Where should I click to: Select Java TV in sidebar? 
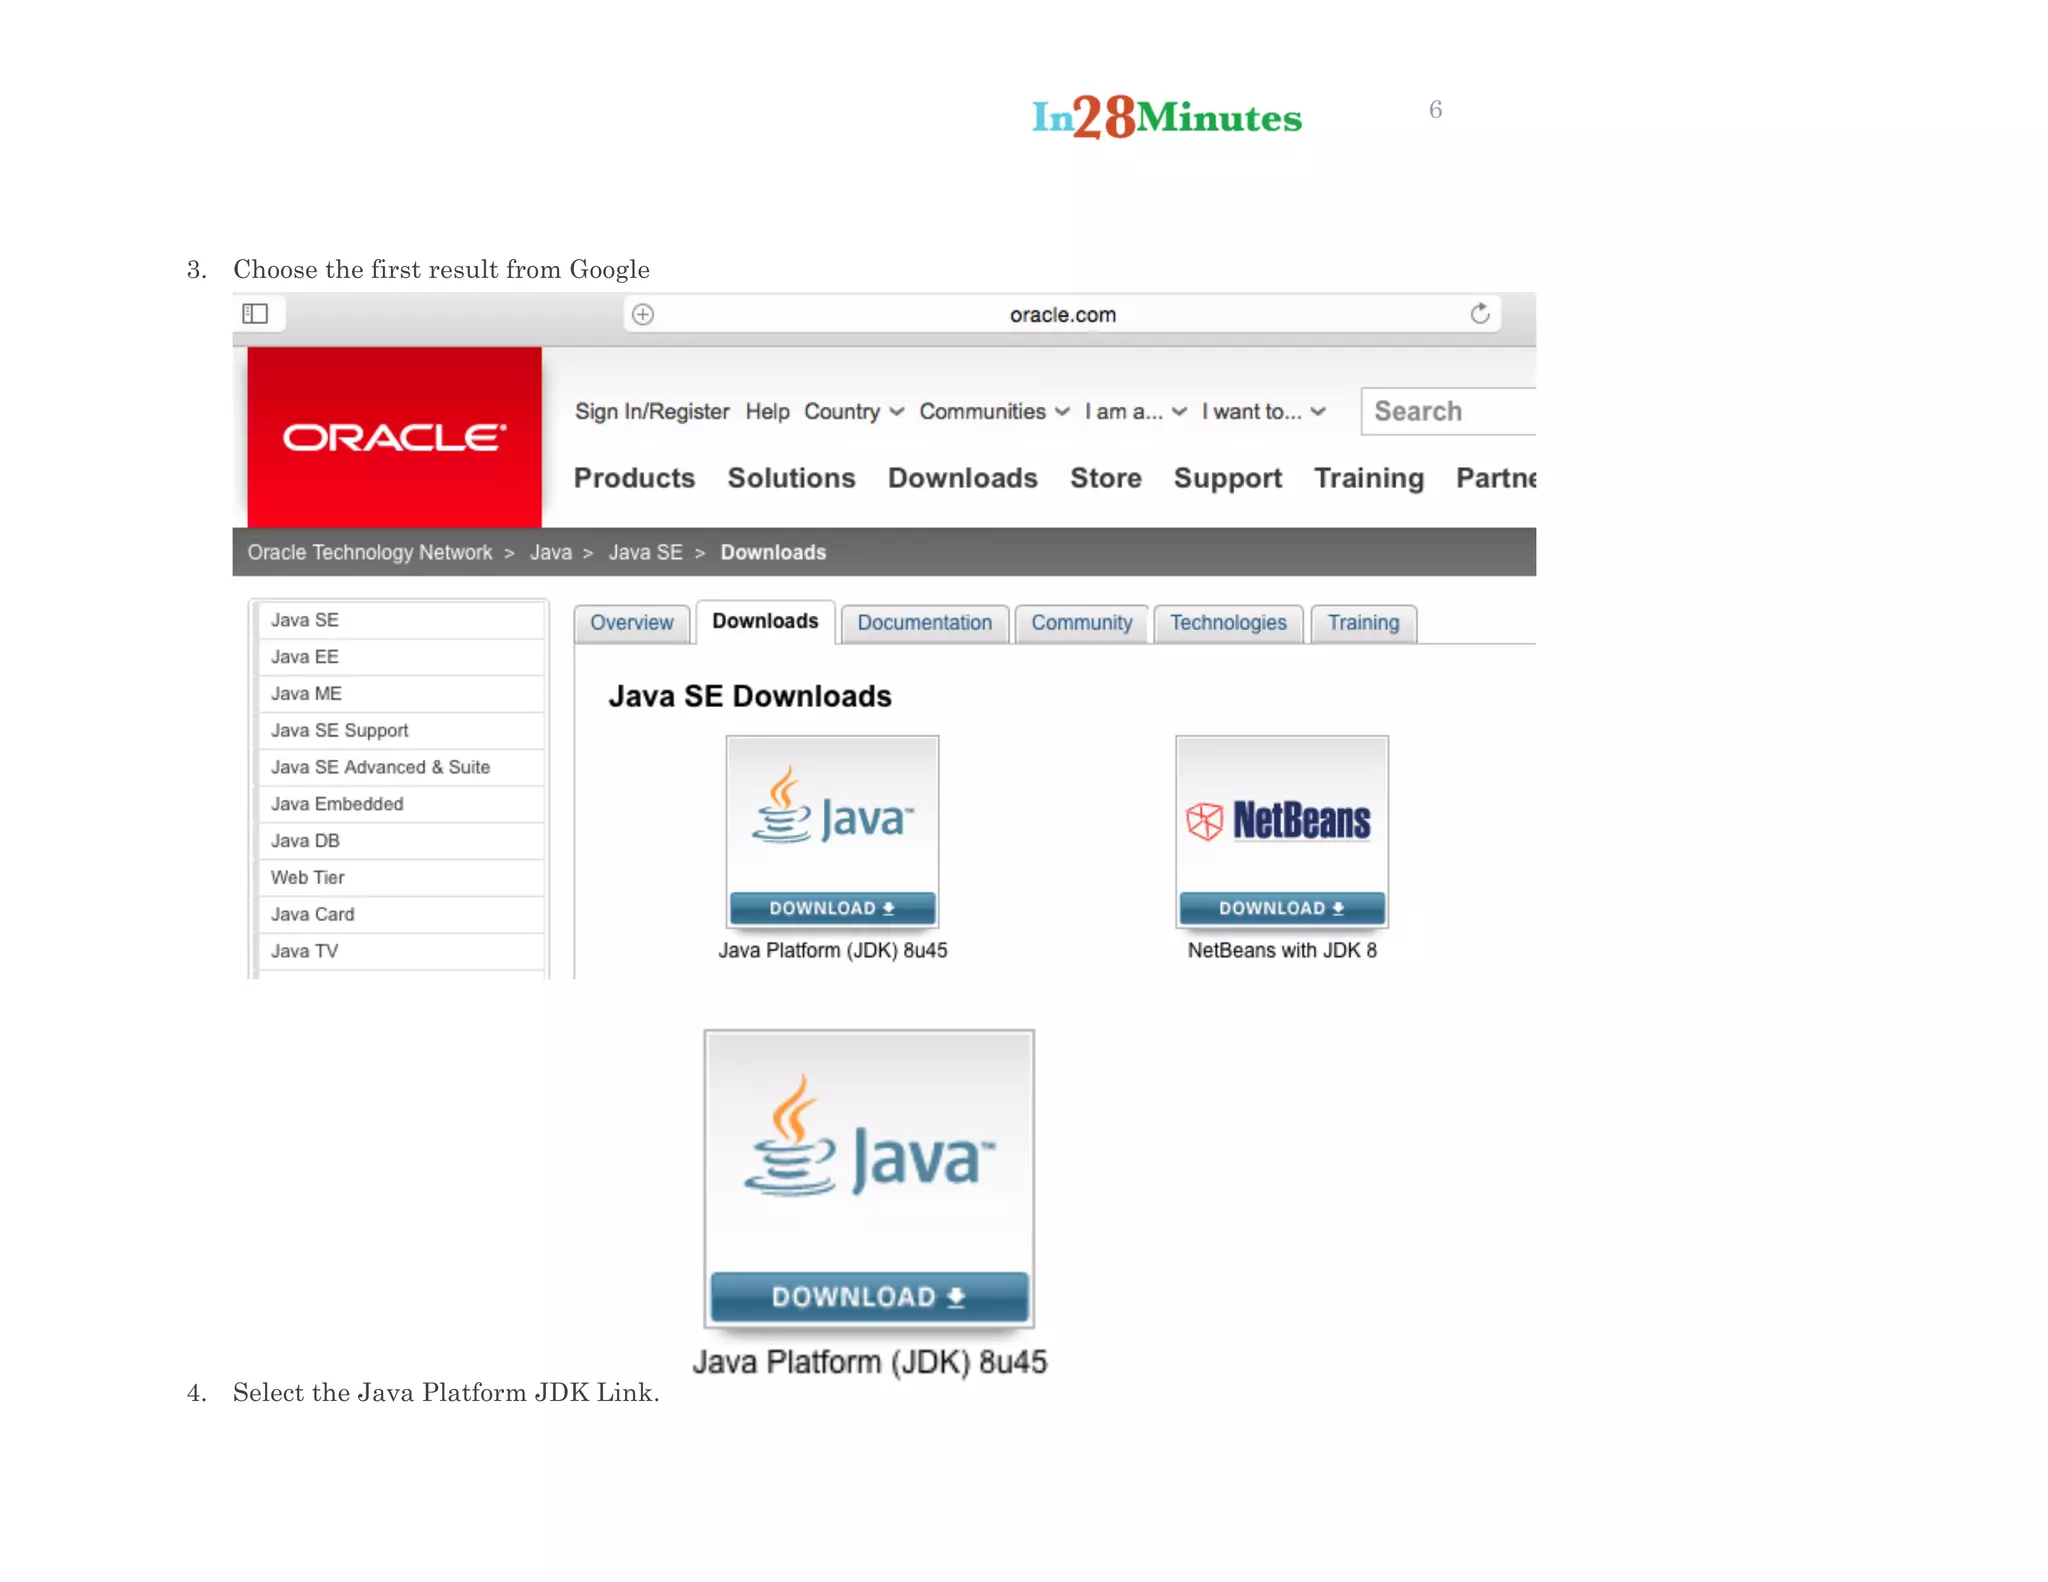tap(400, 952)
